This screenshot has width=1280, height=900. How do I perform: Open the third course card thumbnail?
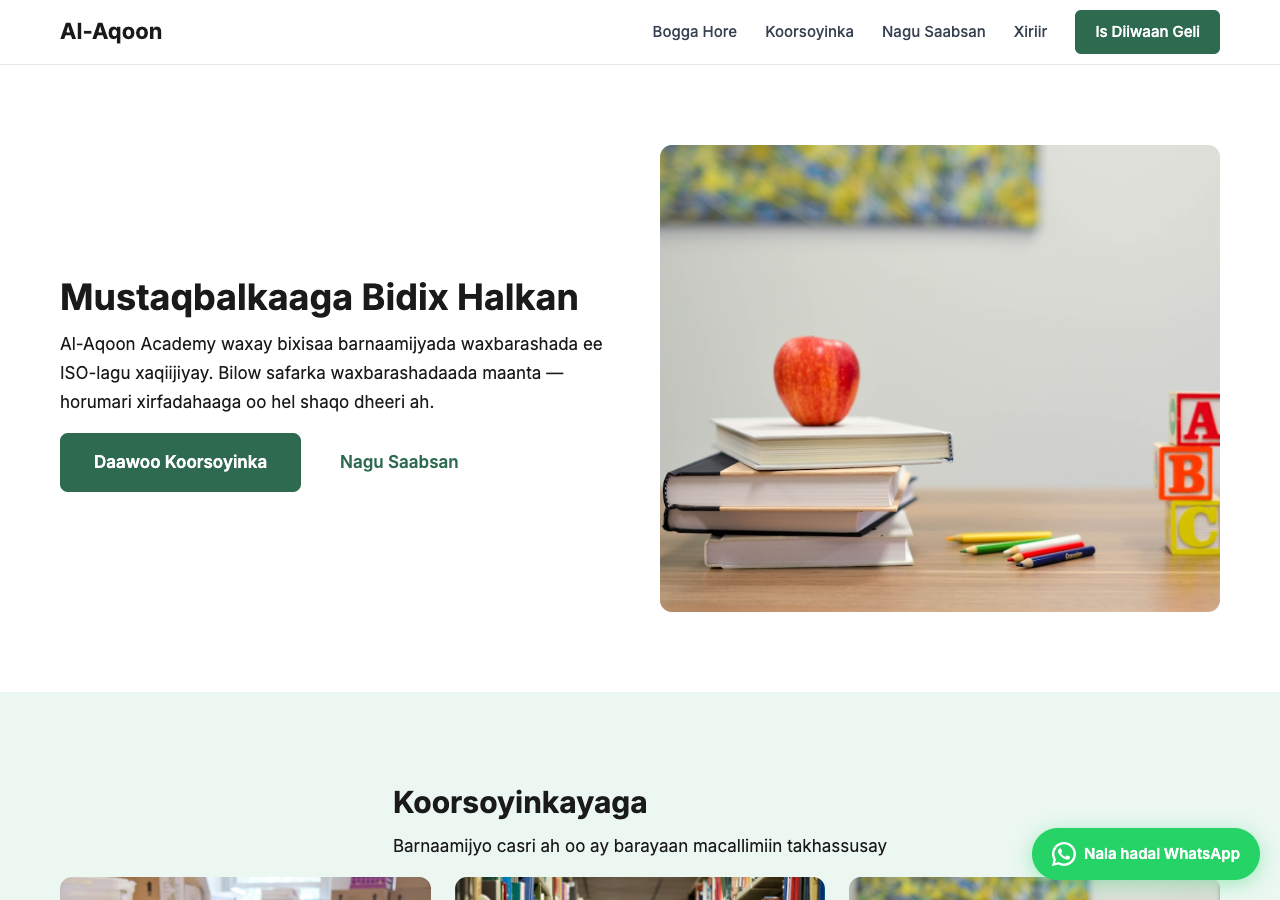(1034, 888)
